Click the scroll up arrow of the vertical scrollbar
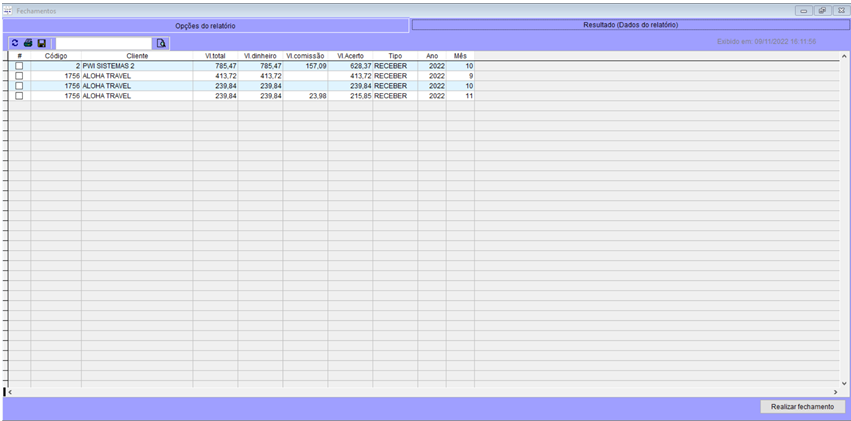The image size is (851, 421). pyautogui.click(x=843, y=57)
